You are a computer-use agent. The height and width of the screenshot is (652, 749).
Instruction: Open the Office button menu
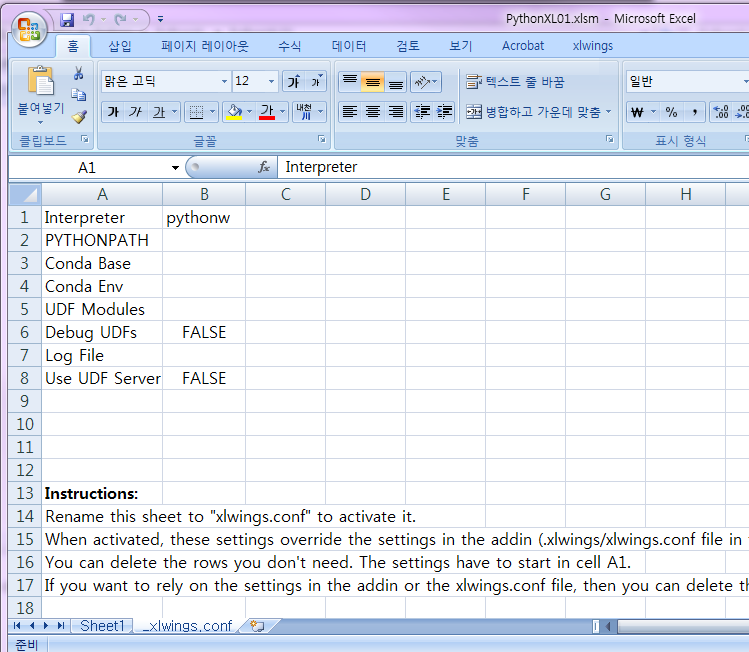coord(29,29)
